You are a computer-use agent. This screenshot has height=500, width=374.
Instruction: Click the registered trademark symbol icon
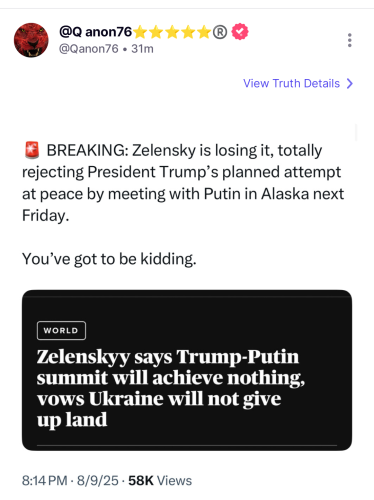pos(220,32)
